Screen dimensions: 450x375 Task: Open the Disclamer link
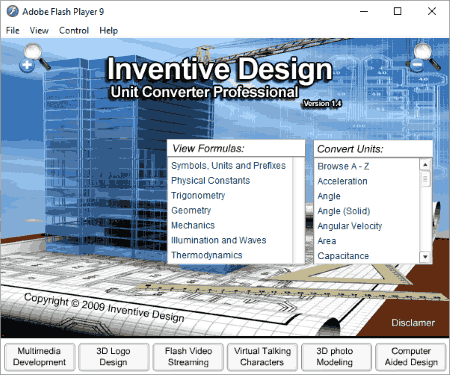[x=413, y=323]
